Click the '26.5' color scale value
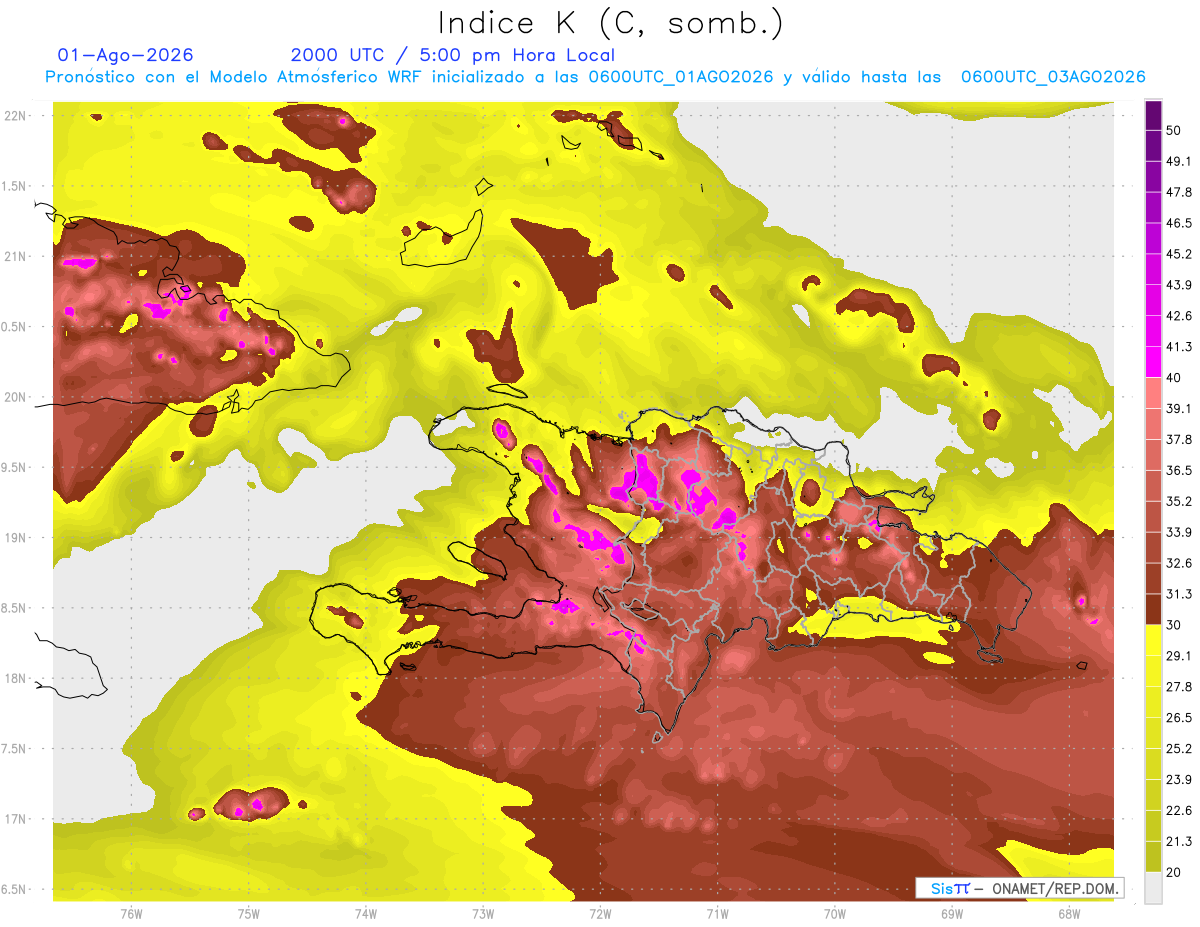This screenshot has width=1200, height=927. [1179, 718]
